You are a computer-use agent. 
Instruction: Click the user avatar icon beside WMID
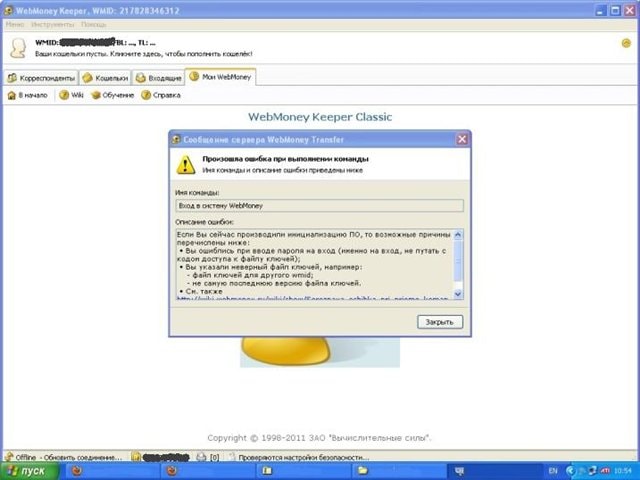(18, 48)
